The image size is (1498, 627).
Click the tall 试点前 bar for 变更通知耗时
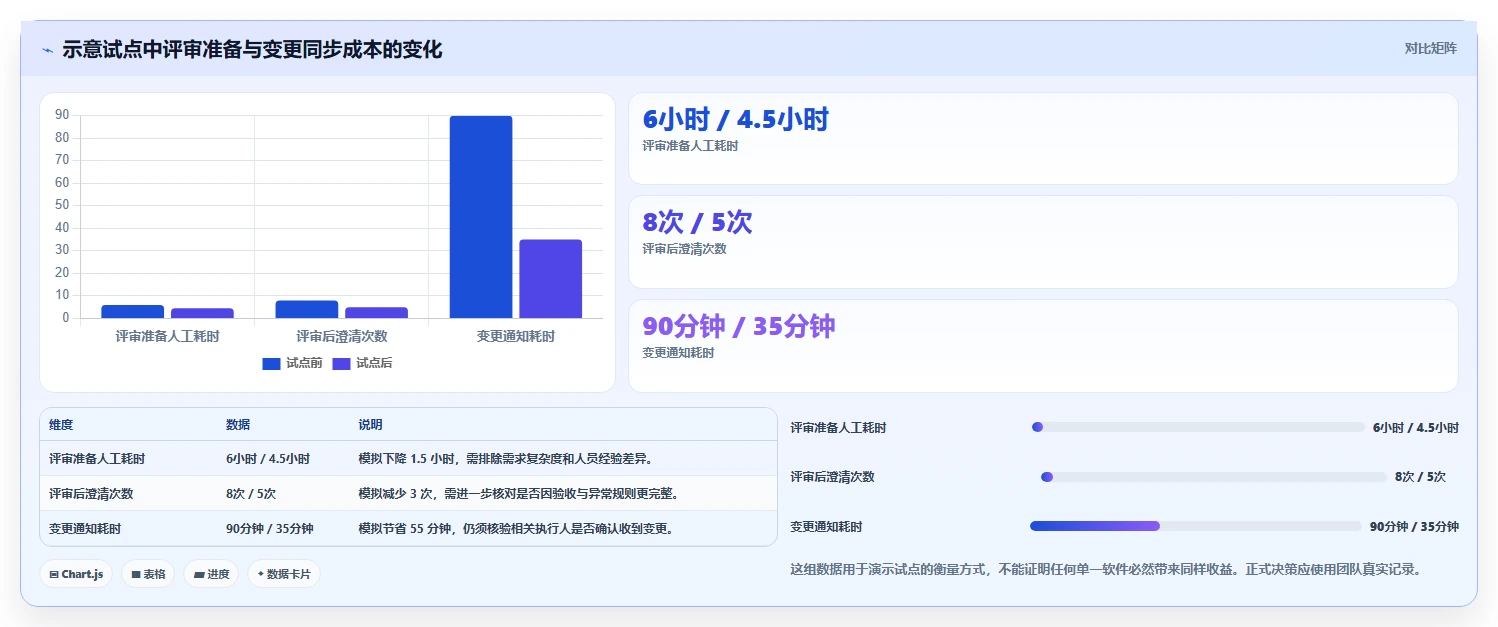pos(481,217)
